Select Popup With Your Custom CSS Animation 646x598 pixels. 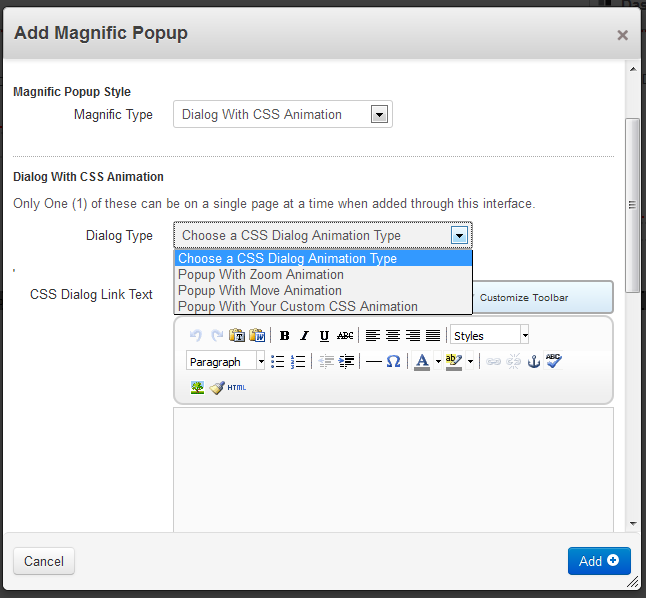pos(323,307)
